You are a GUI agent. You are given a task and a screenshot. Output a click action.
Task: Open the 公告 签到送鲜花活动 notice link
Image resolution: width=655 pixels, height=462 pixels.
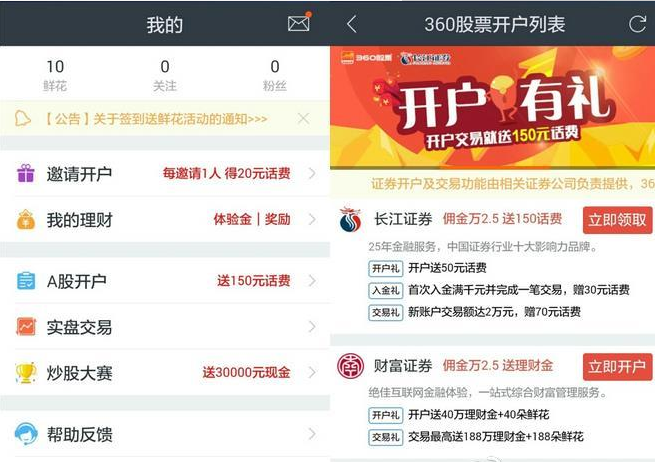click(x=155, y=119)
